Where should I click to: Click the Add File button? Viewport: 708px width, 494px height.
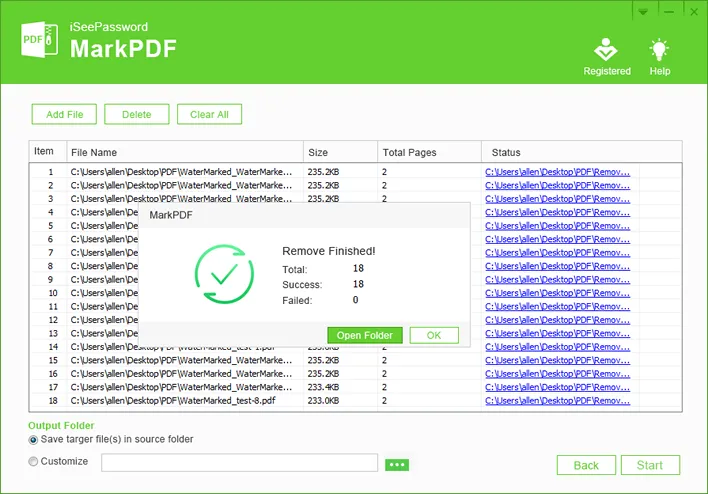(64, 114)
